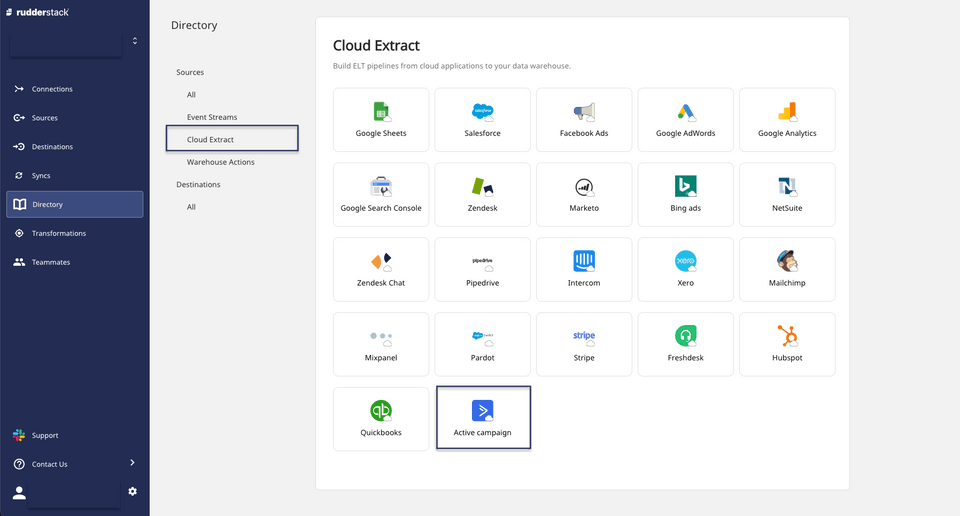Pick the Mailchimp source card

click(786, 268)
